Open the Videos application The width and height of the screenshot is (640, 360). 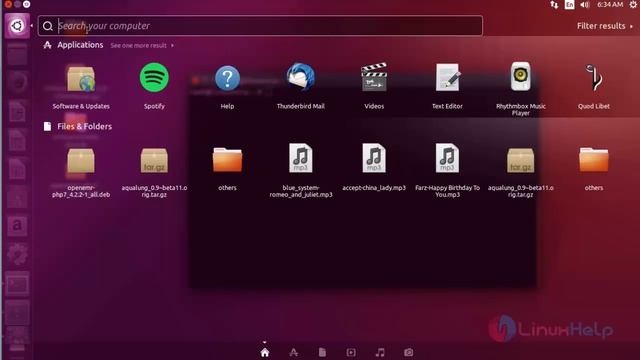tap(374, 77)
